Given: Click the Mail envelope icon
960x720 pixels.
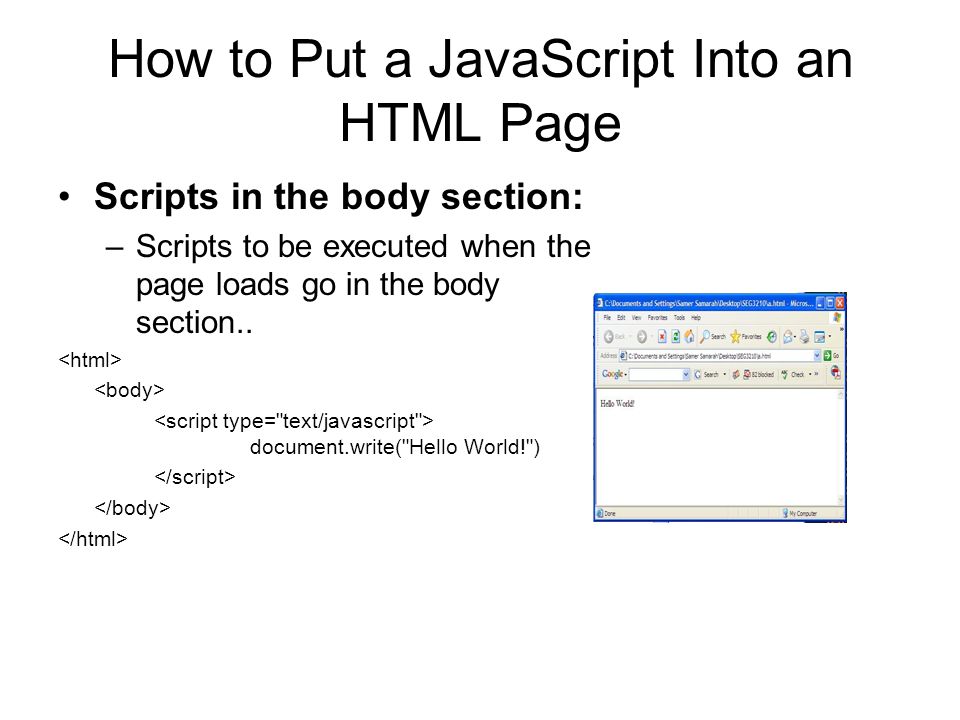Looking at the screenshot, I should pyautogui.click(x=787, y=337).
